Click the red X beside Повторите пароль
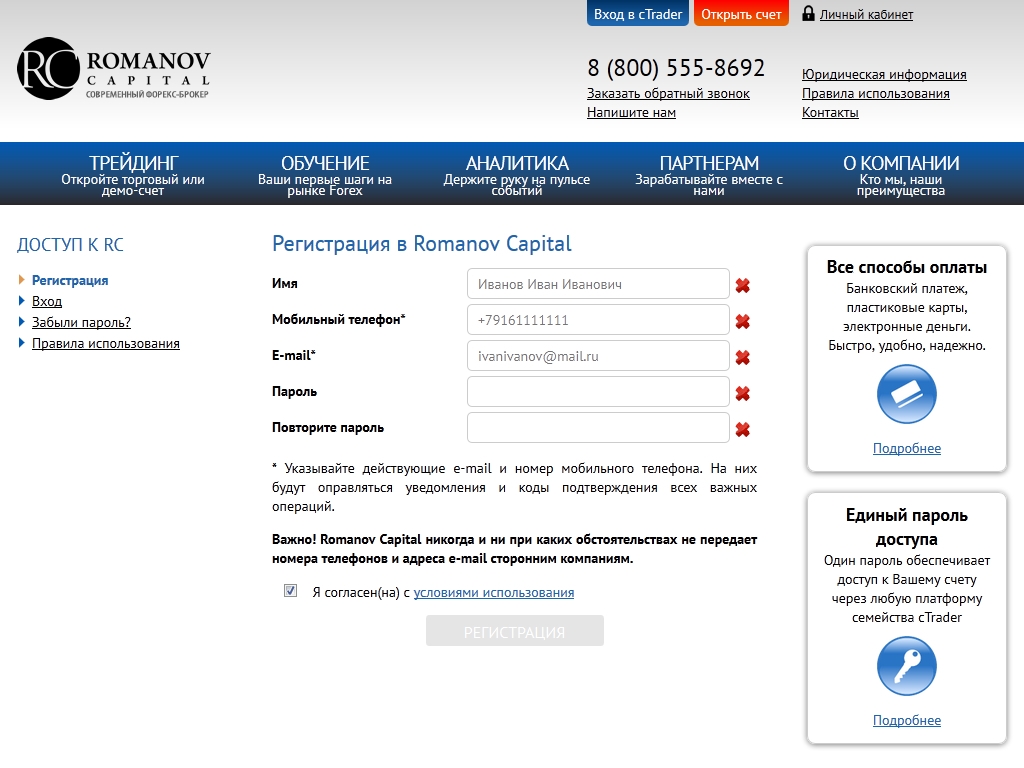The image size is (1024, 768). 742,430
